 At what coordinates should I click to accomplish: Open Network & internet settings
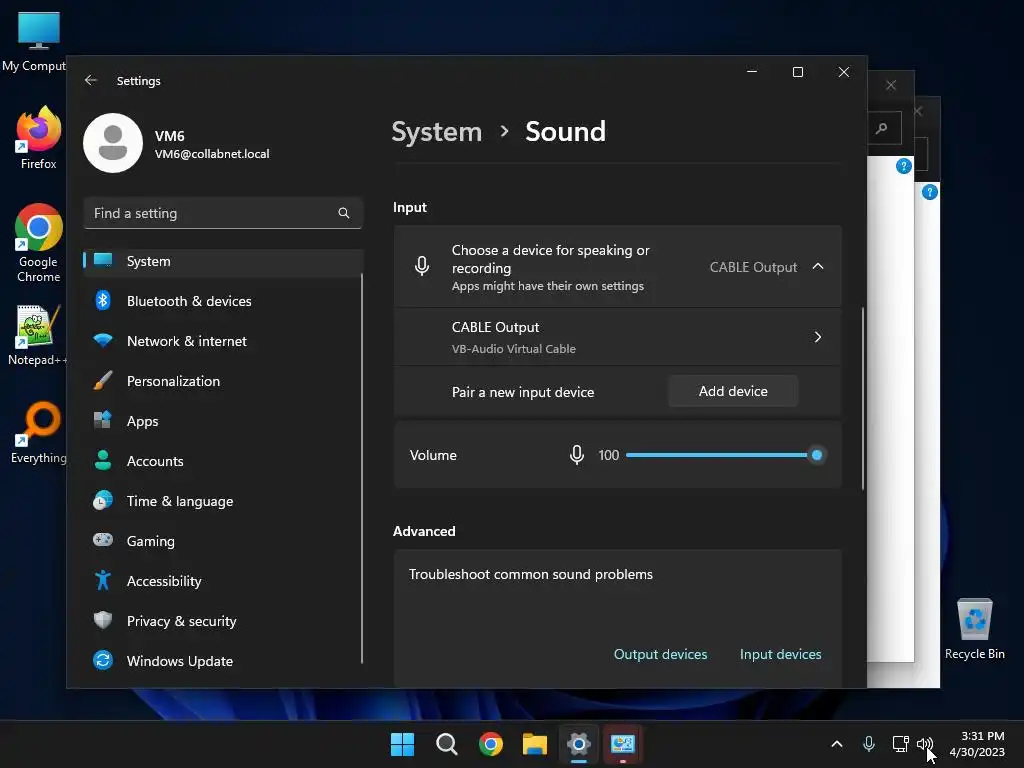(223, 340)
